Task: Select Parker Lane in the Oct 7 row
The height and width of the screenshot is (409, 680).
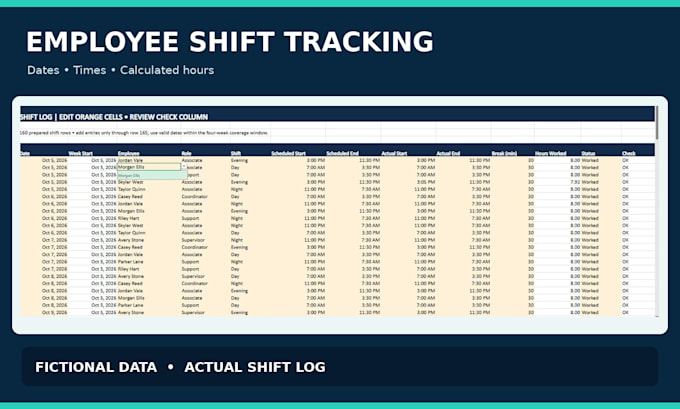Action: tap(131, 262)
